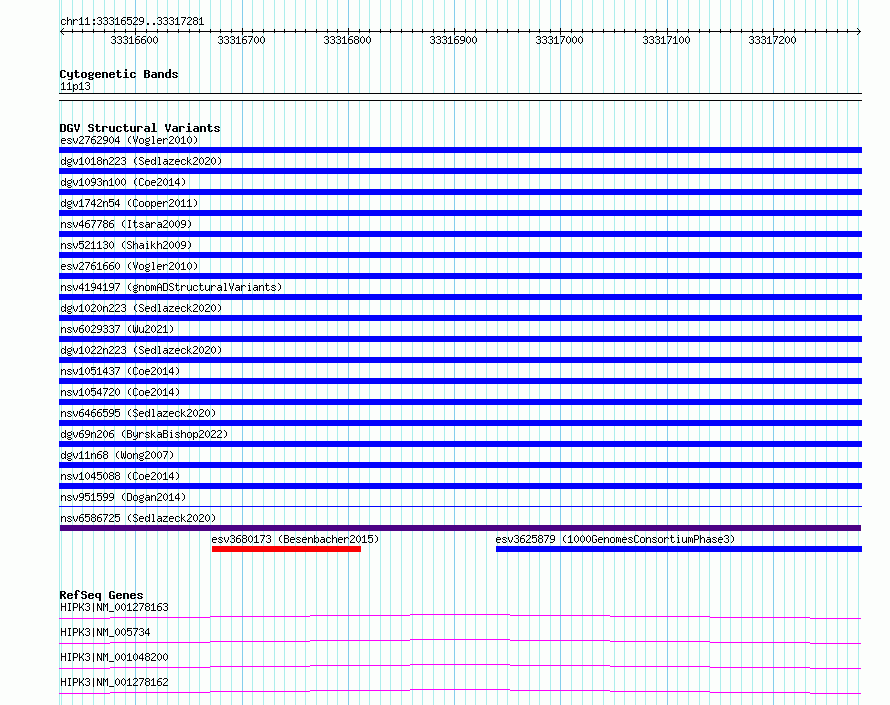Click the blue bar under nsv4194197
890x705 pixels.
coord(460,297)
